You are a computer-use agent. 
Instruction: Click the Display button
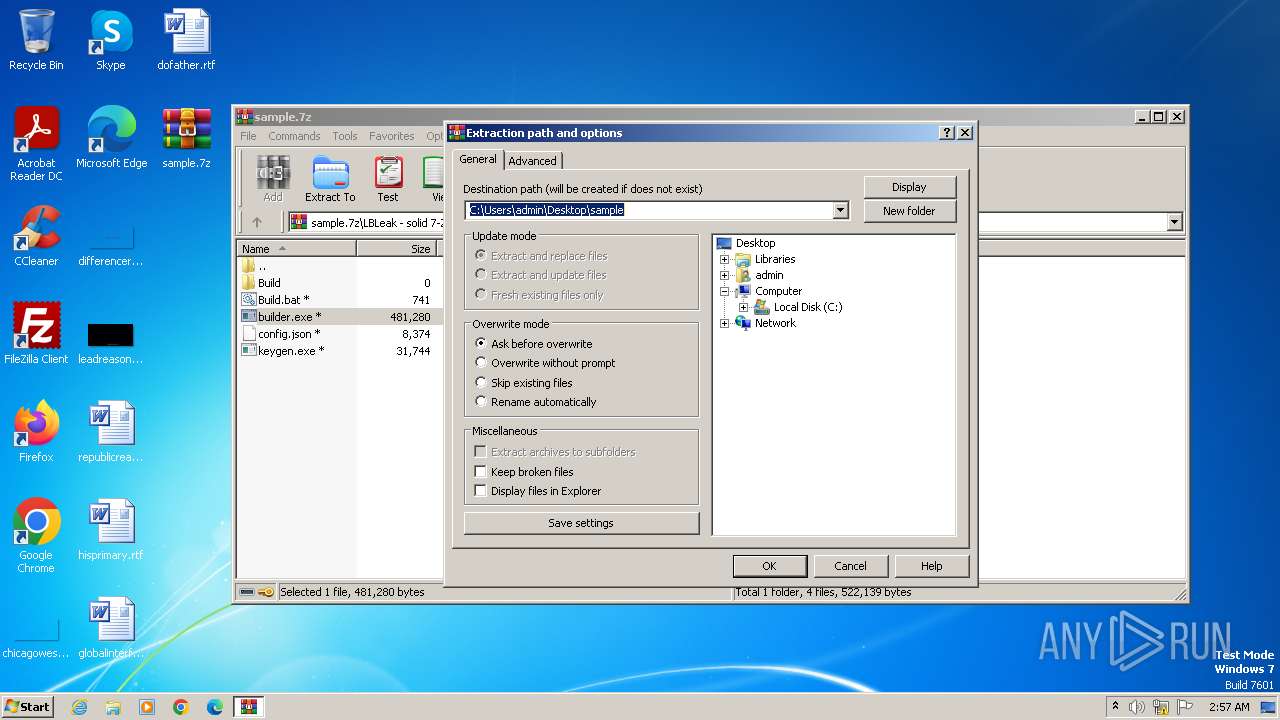pos(909,187)
